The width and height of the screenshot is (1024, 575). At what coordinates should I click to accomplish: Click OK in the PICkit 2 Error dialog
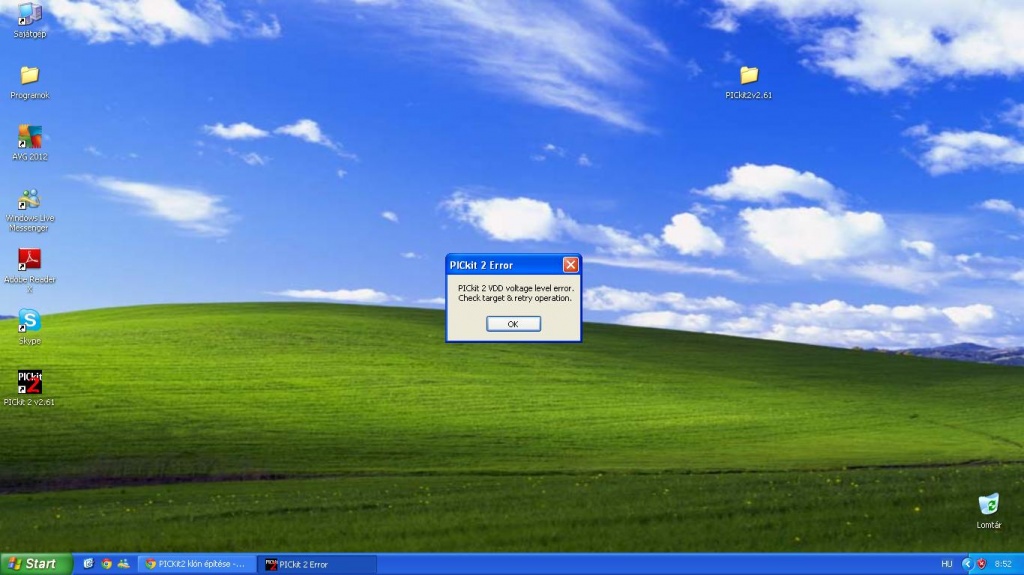click(x=513, y=324)
